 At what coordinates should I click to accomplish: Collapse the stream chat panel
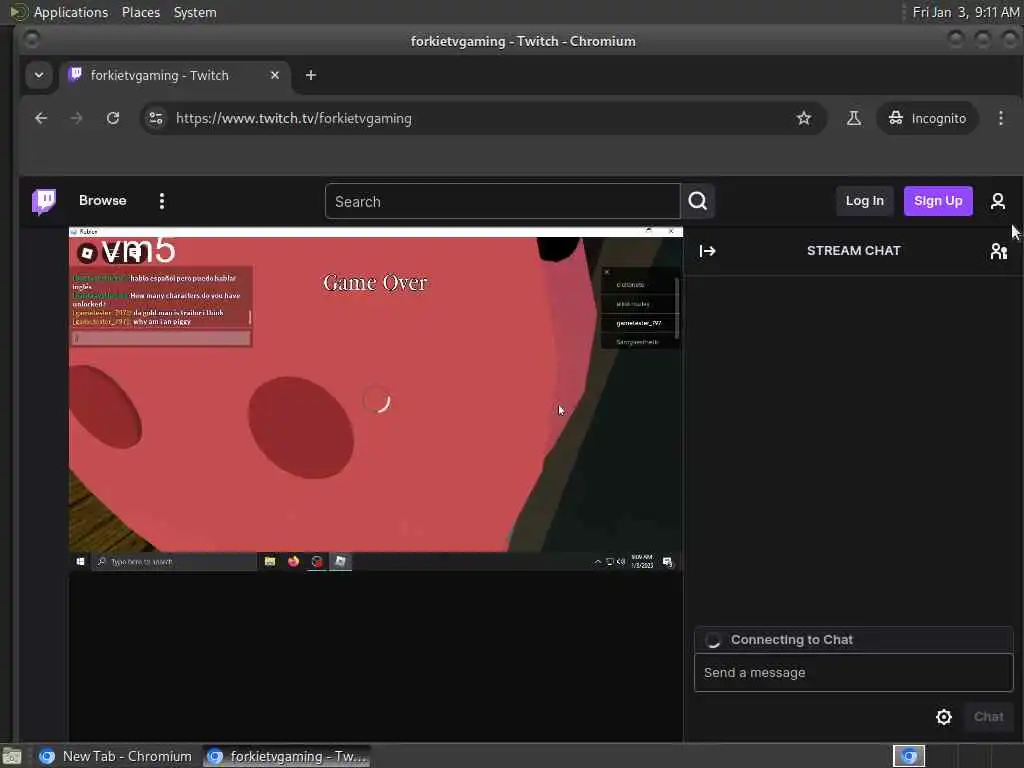[707, 251]
